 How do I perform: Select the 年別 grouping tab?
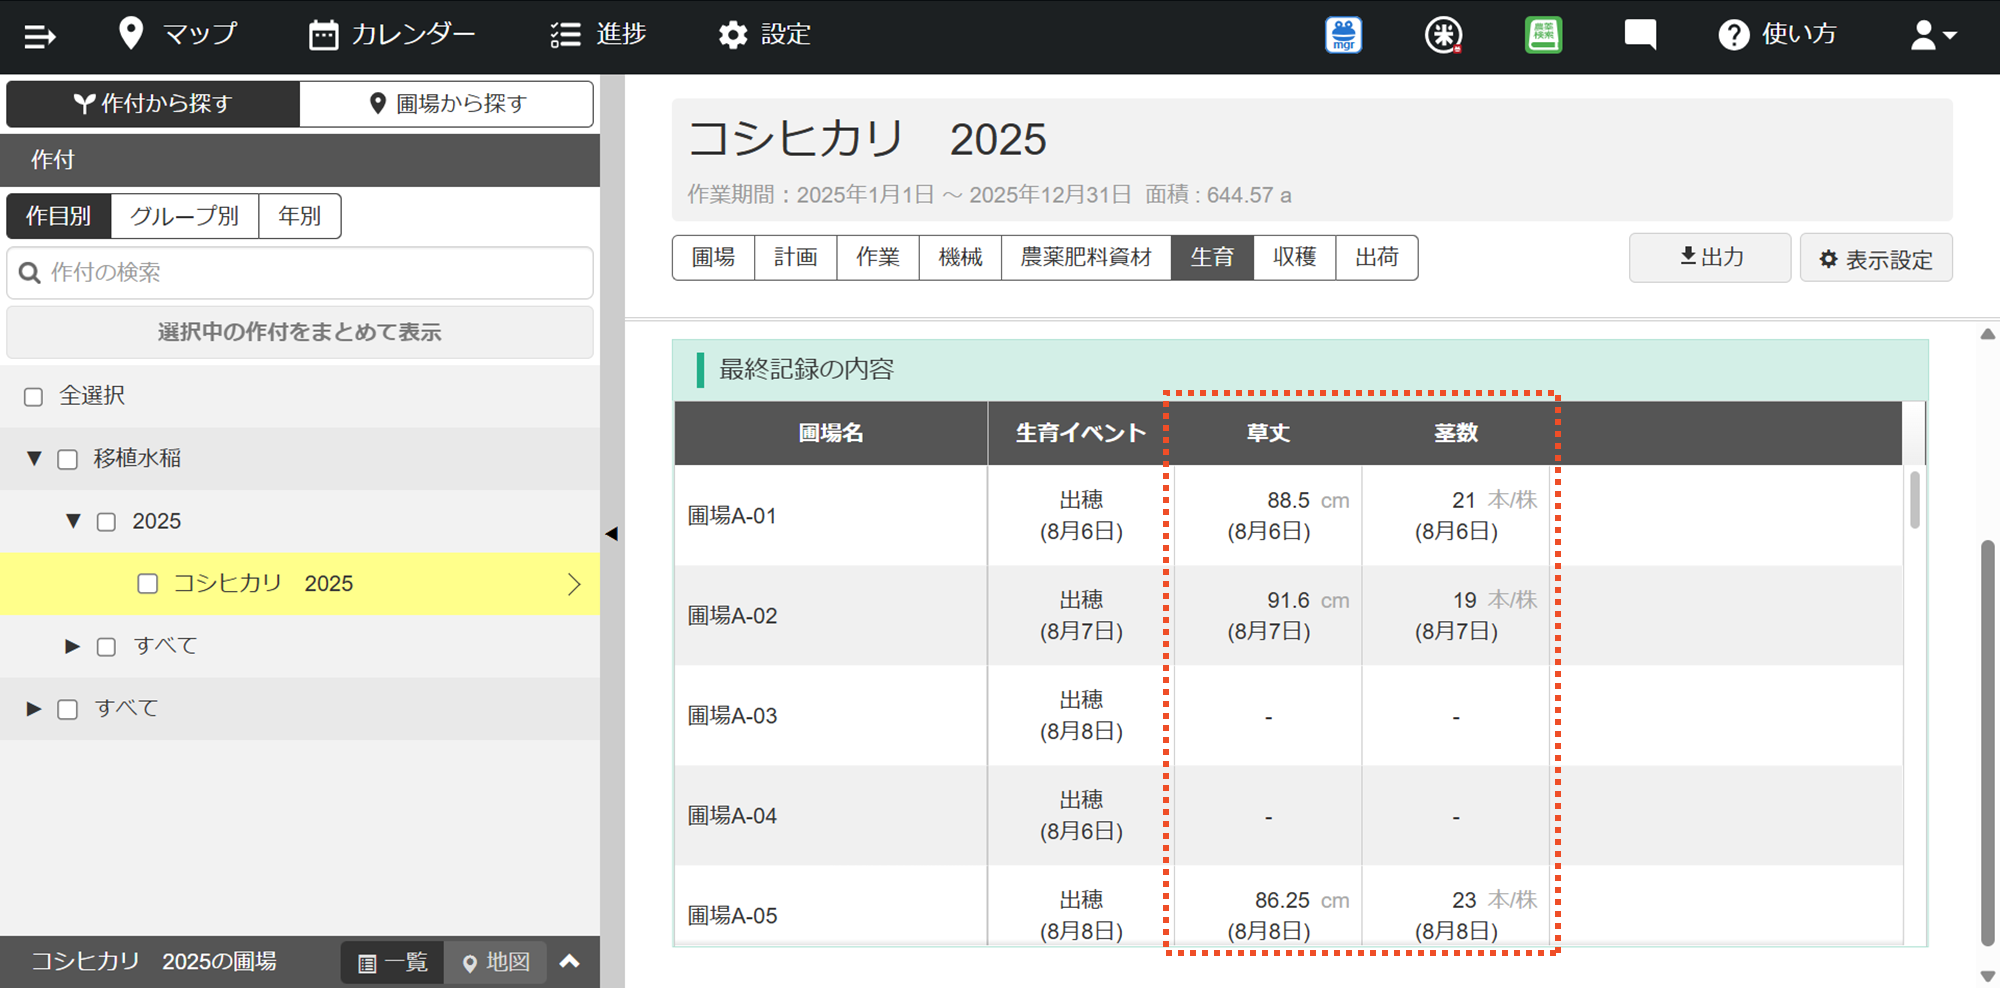(300, 216)
